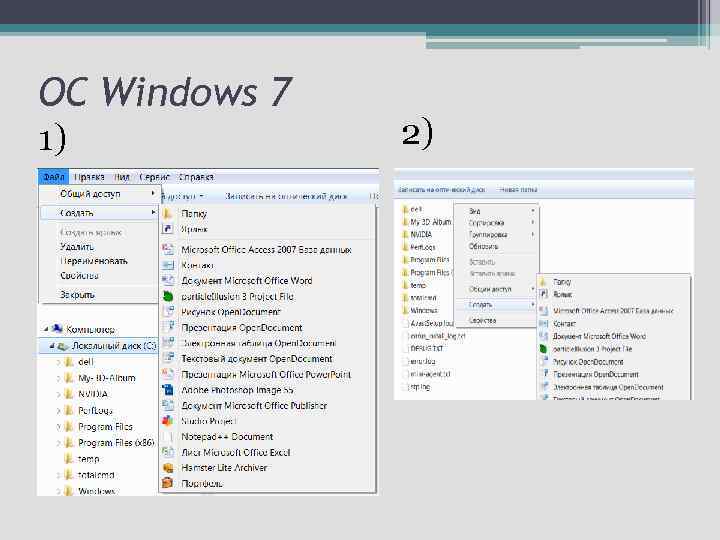Viewport: 720px width, 540px height.
Task: Click folder icon next to Папку in left submenu
Action: tap(168, 214)
